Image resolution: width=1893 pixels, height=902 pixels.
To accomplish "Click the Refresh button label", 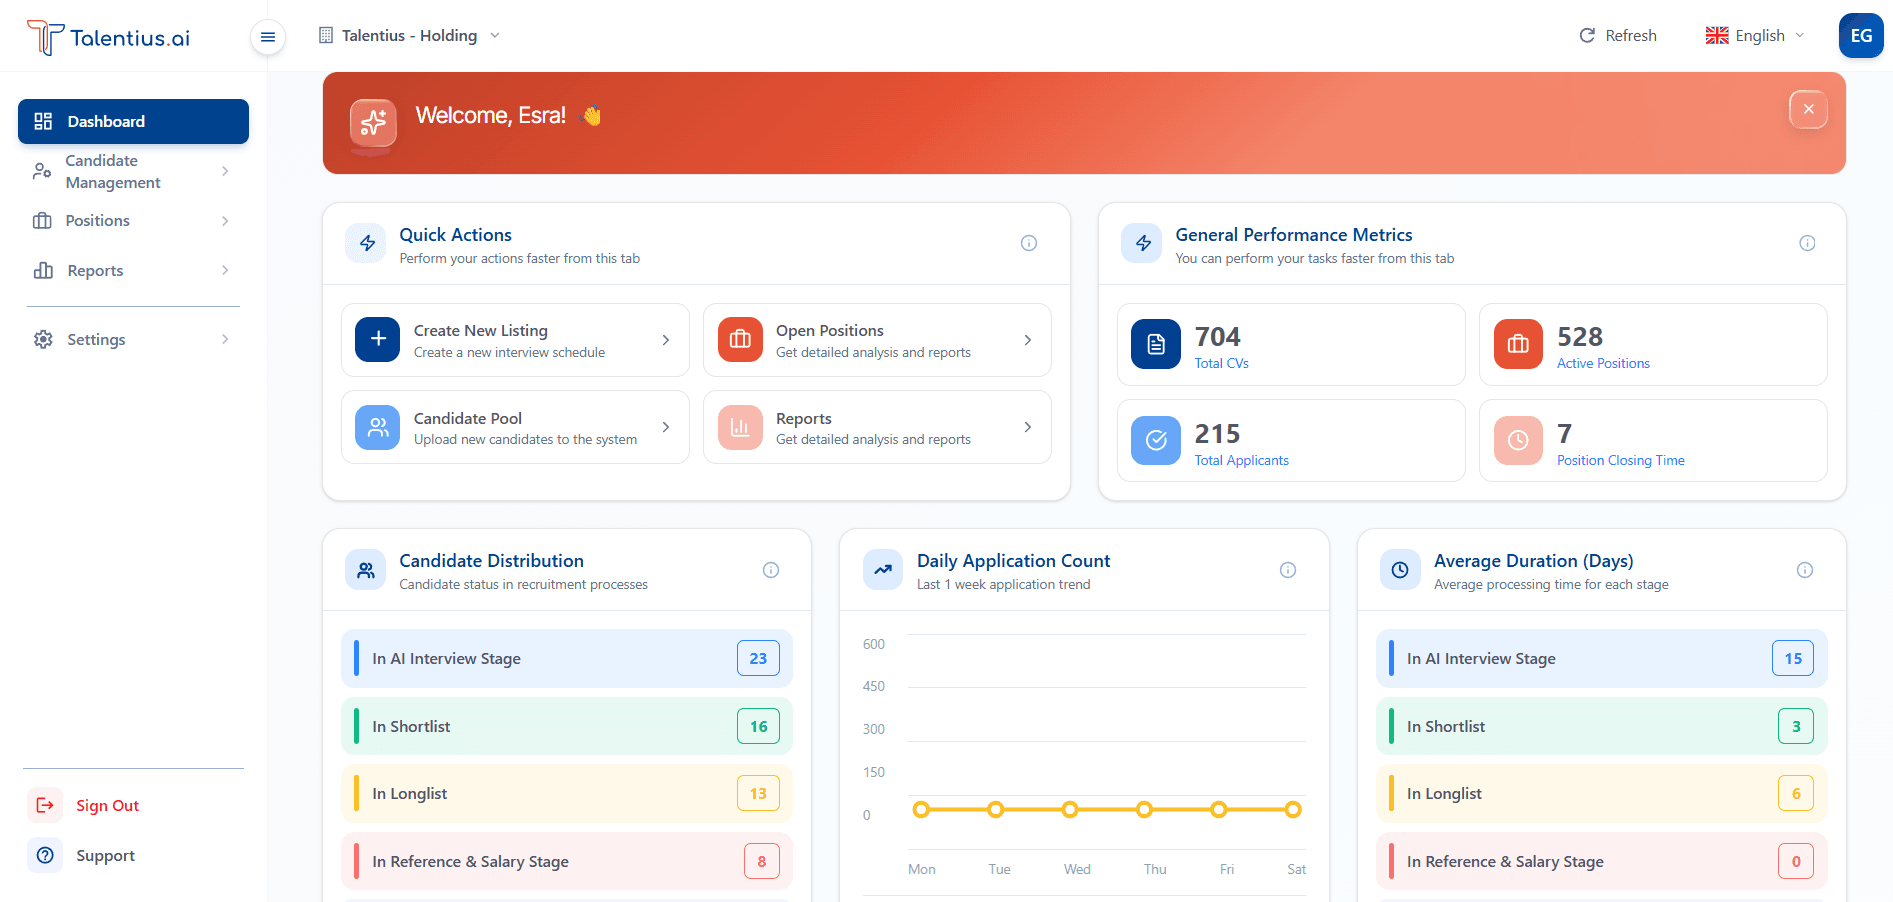I will click(1631, 35).
